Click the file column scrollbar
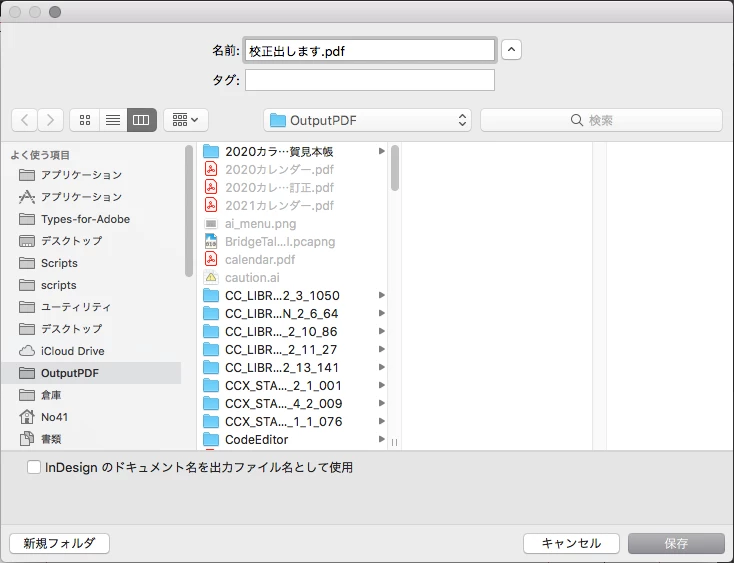This screenshot has width=734, height=563. [395, 168]
